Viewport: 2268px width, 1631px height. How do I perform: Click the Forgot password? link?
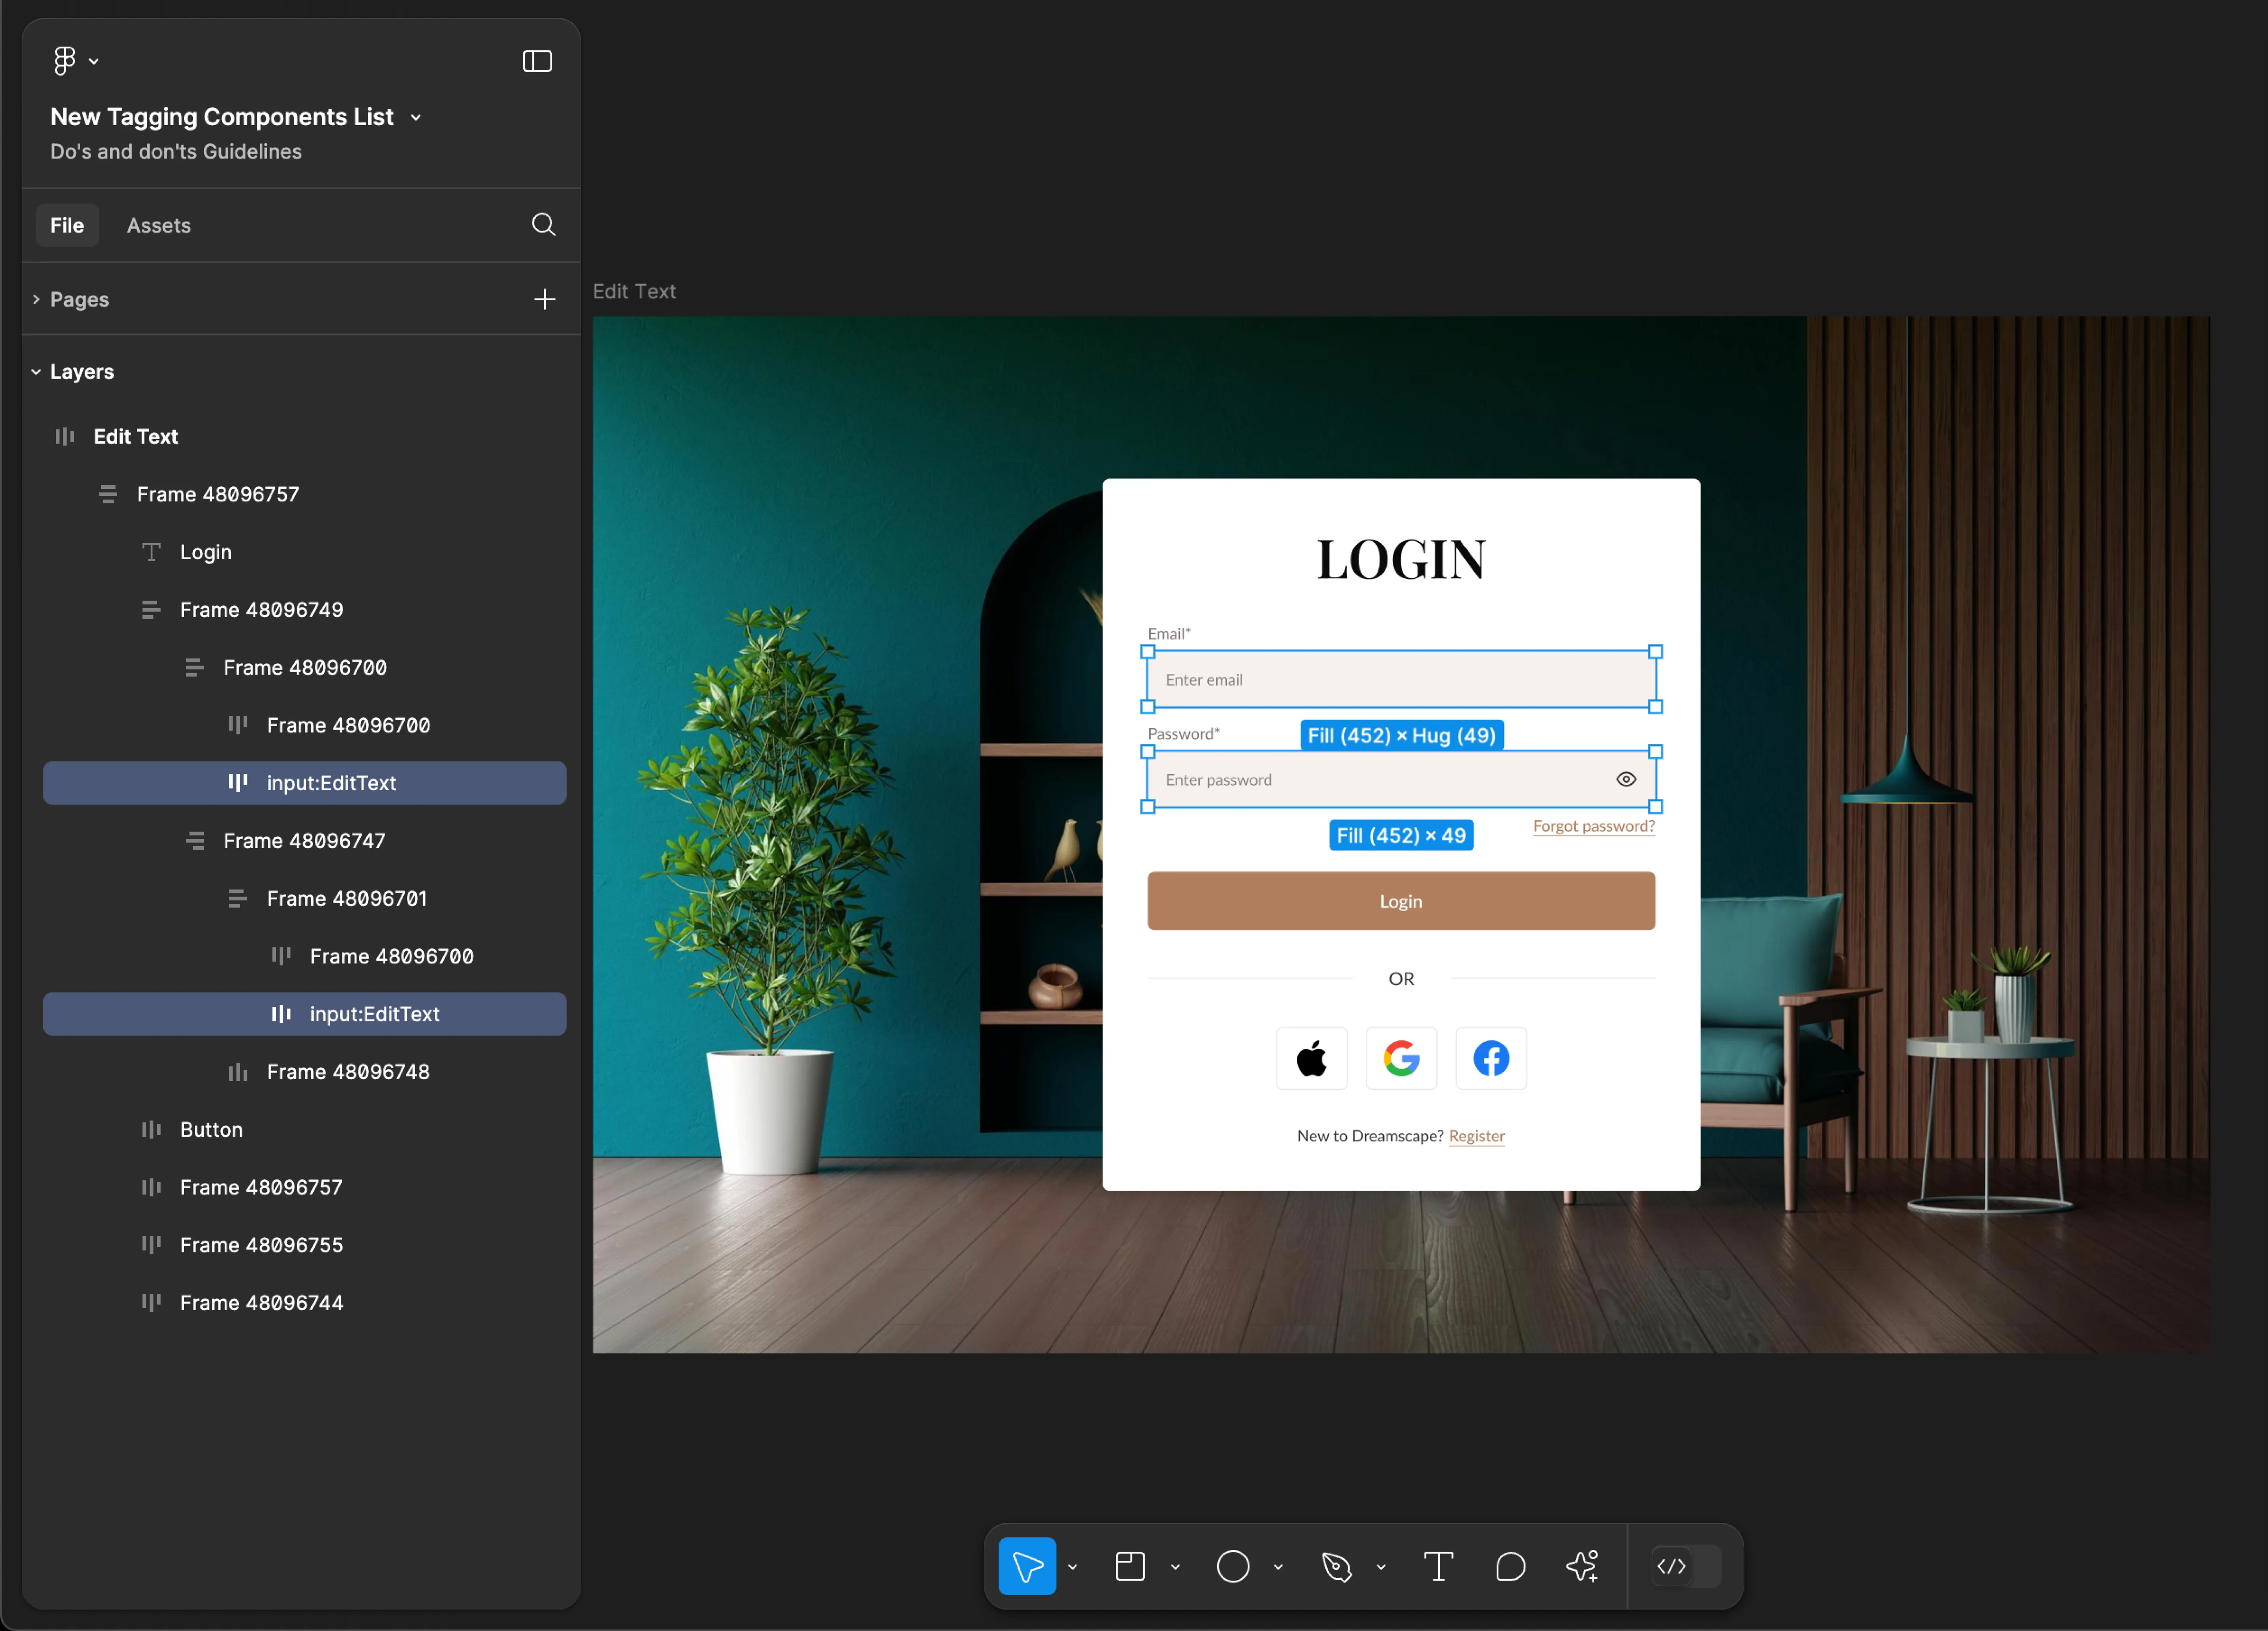coord(1594,826)
